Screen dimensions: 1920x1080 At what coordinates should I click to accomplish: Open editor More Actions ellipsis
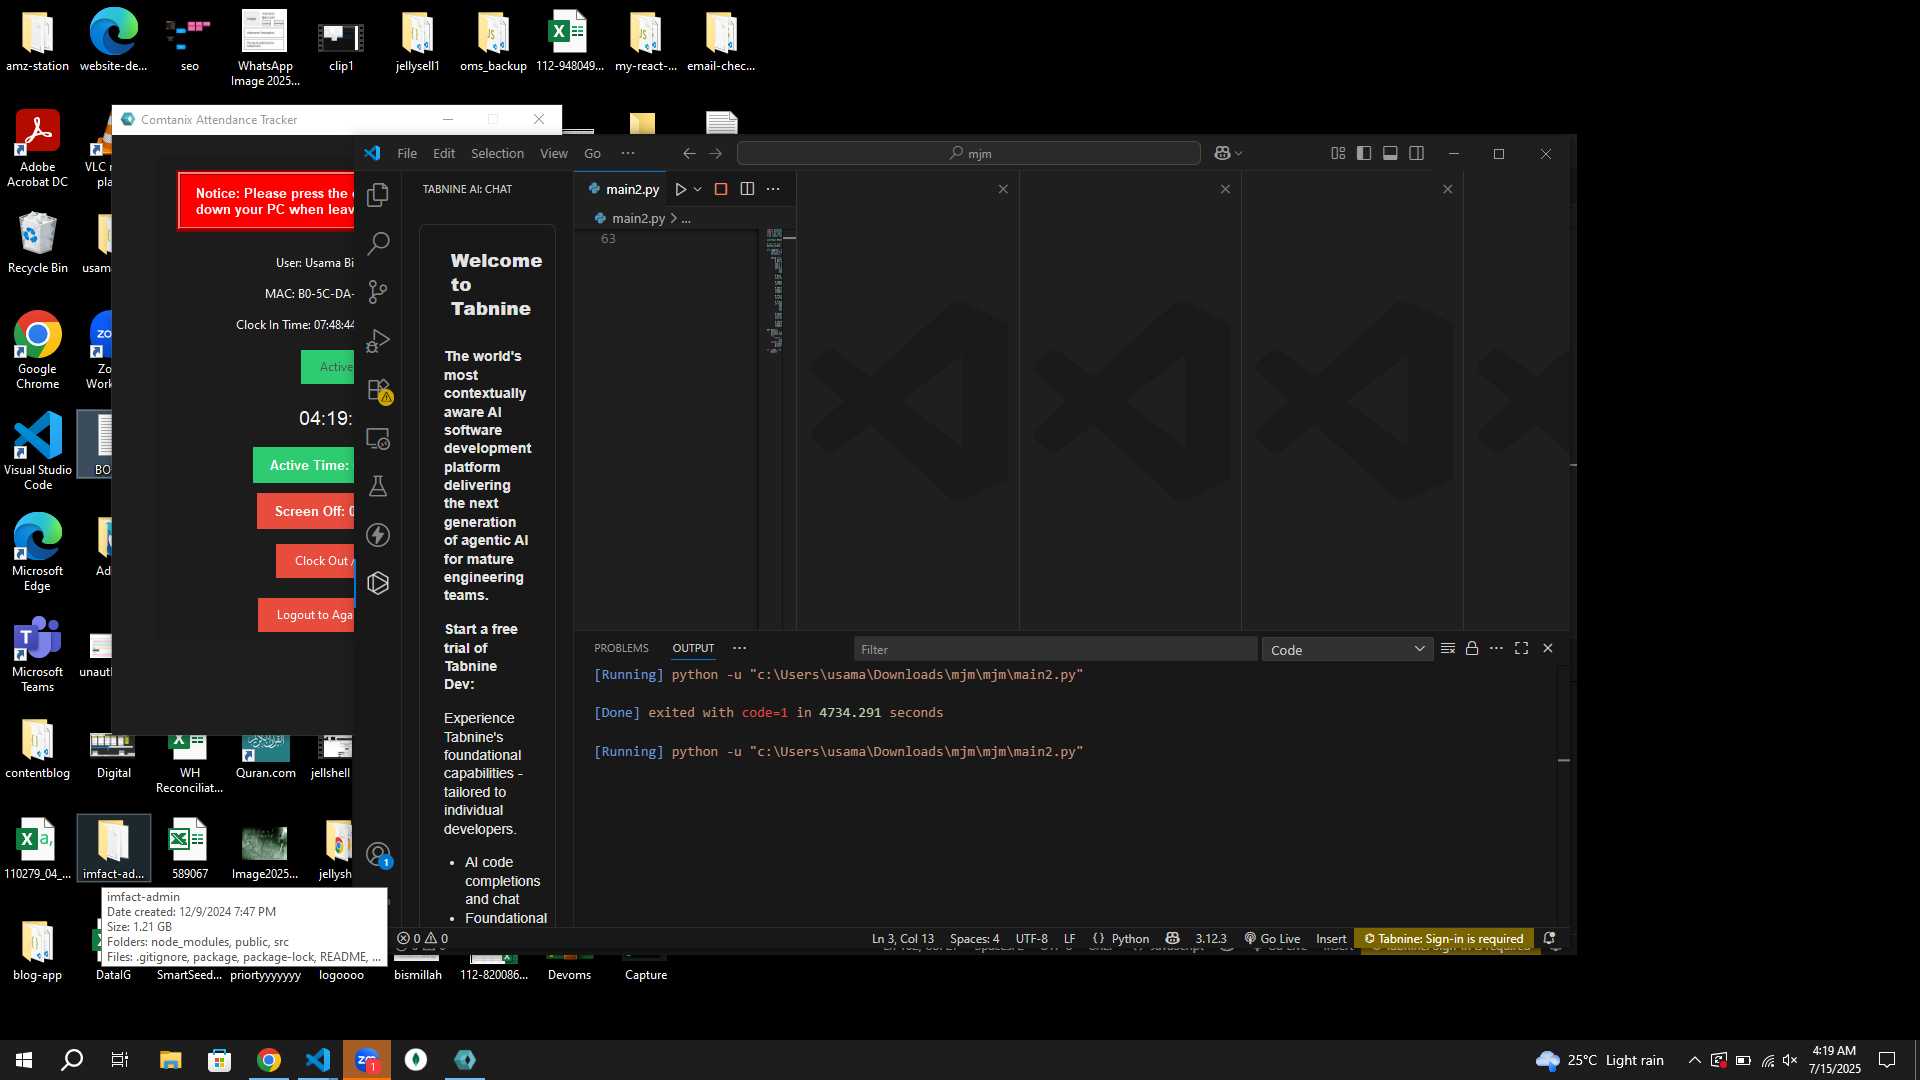pos(773,189)
